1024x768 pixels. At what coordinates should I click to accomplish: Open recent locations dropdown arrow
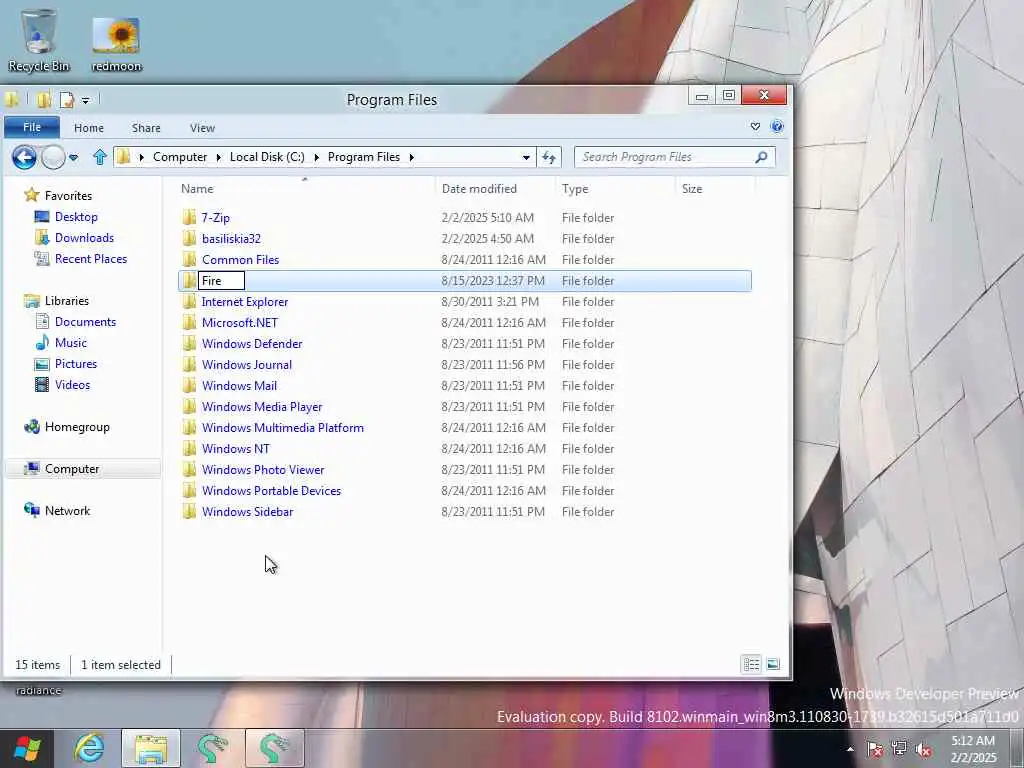[73, 157]
